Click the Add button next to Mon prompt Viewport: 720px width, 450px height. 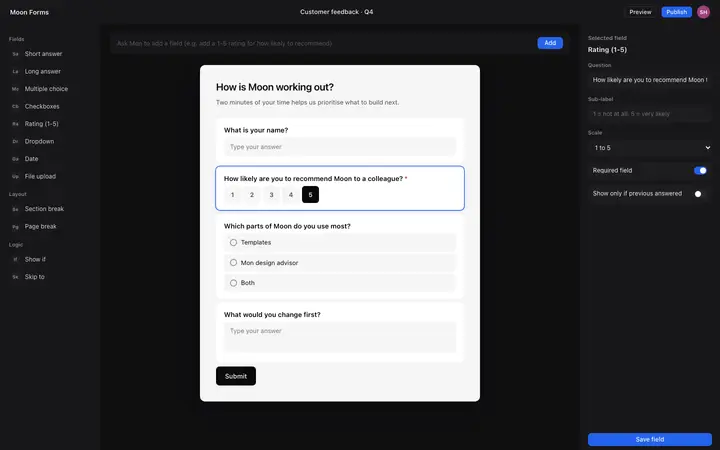click(550, 43)
